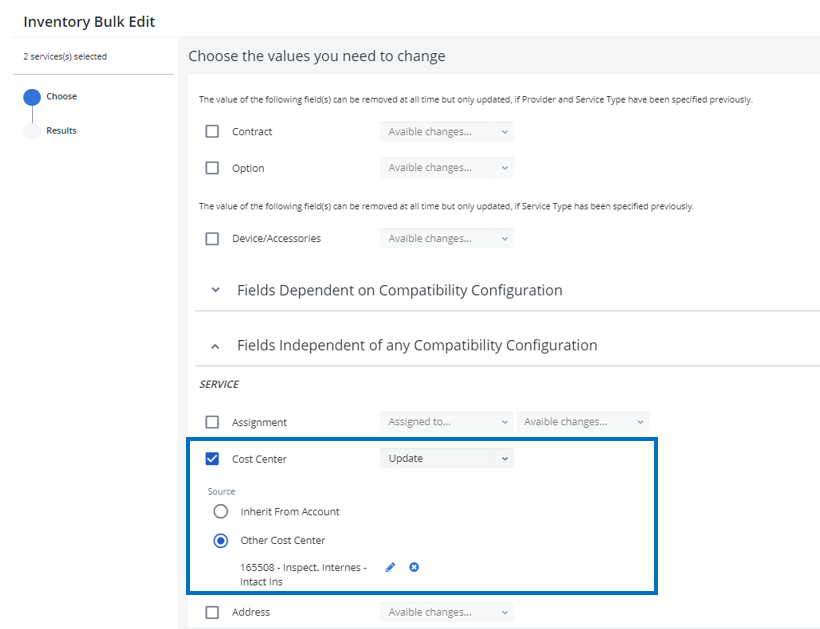This screenshot has width=820, height=629.
Task: Check the Device/Accessories checkbox
Action: [x=212, y=239]
